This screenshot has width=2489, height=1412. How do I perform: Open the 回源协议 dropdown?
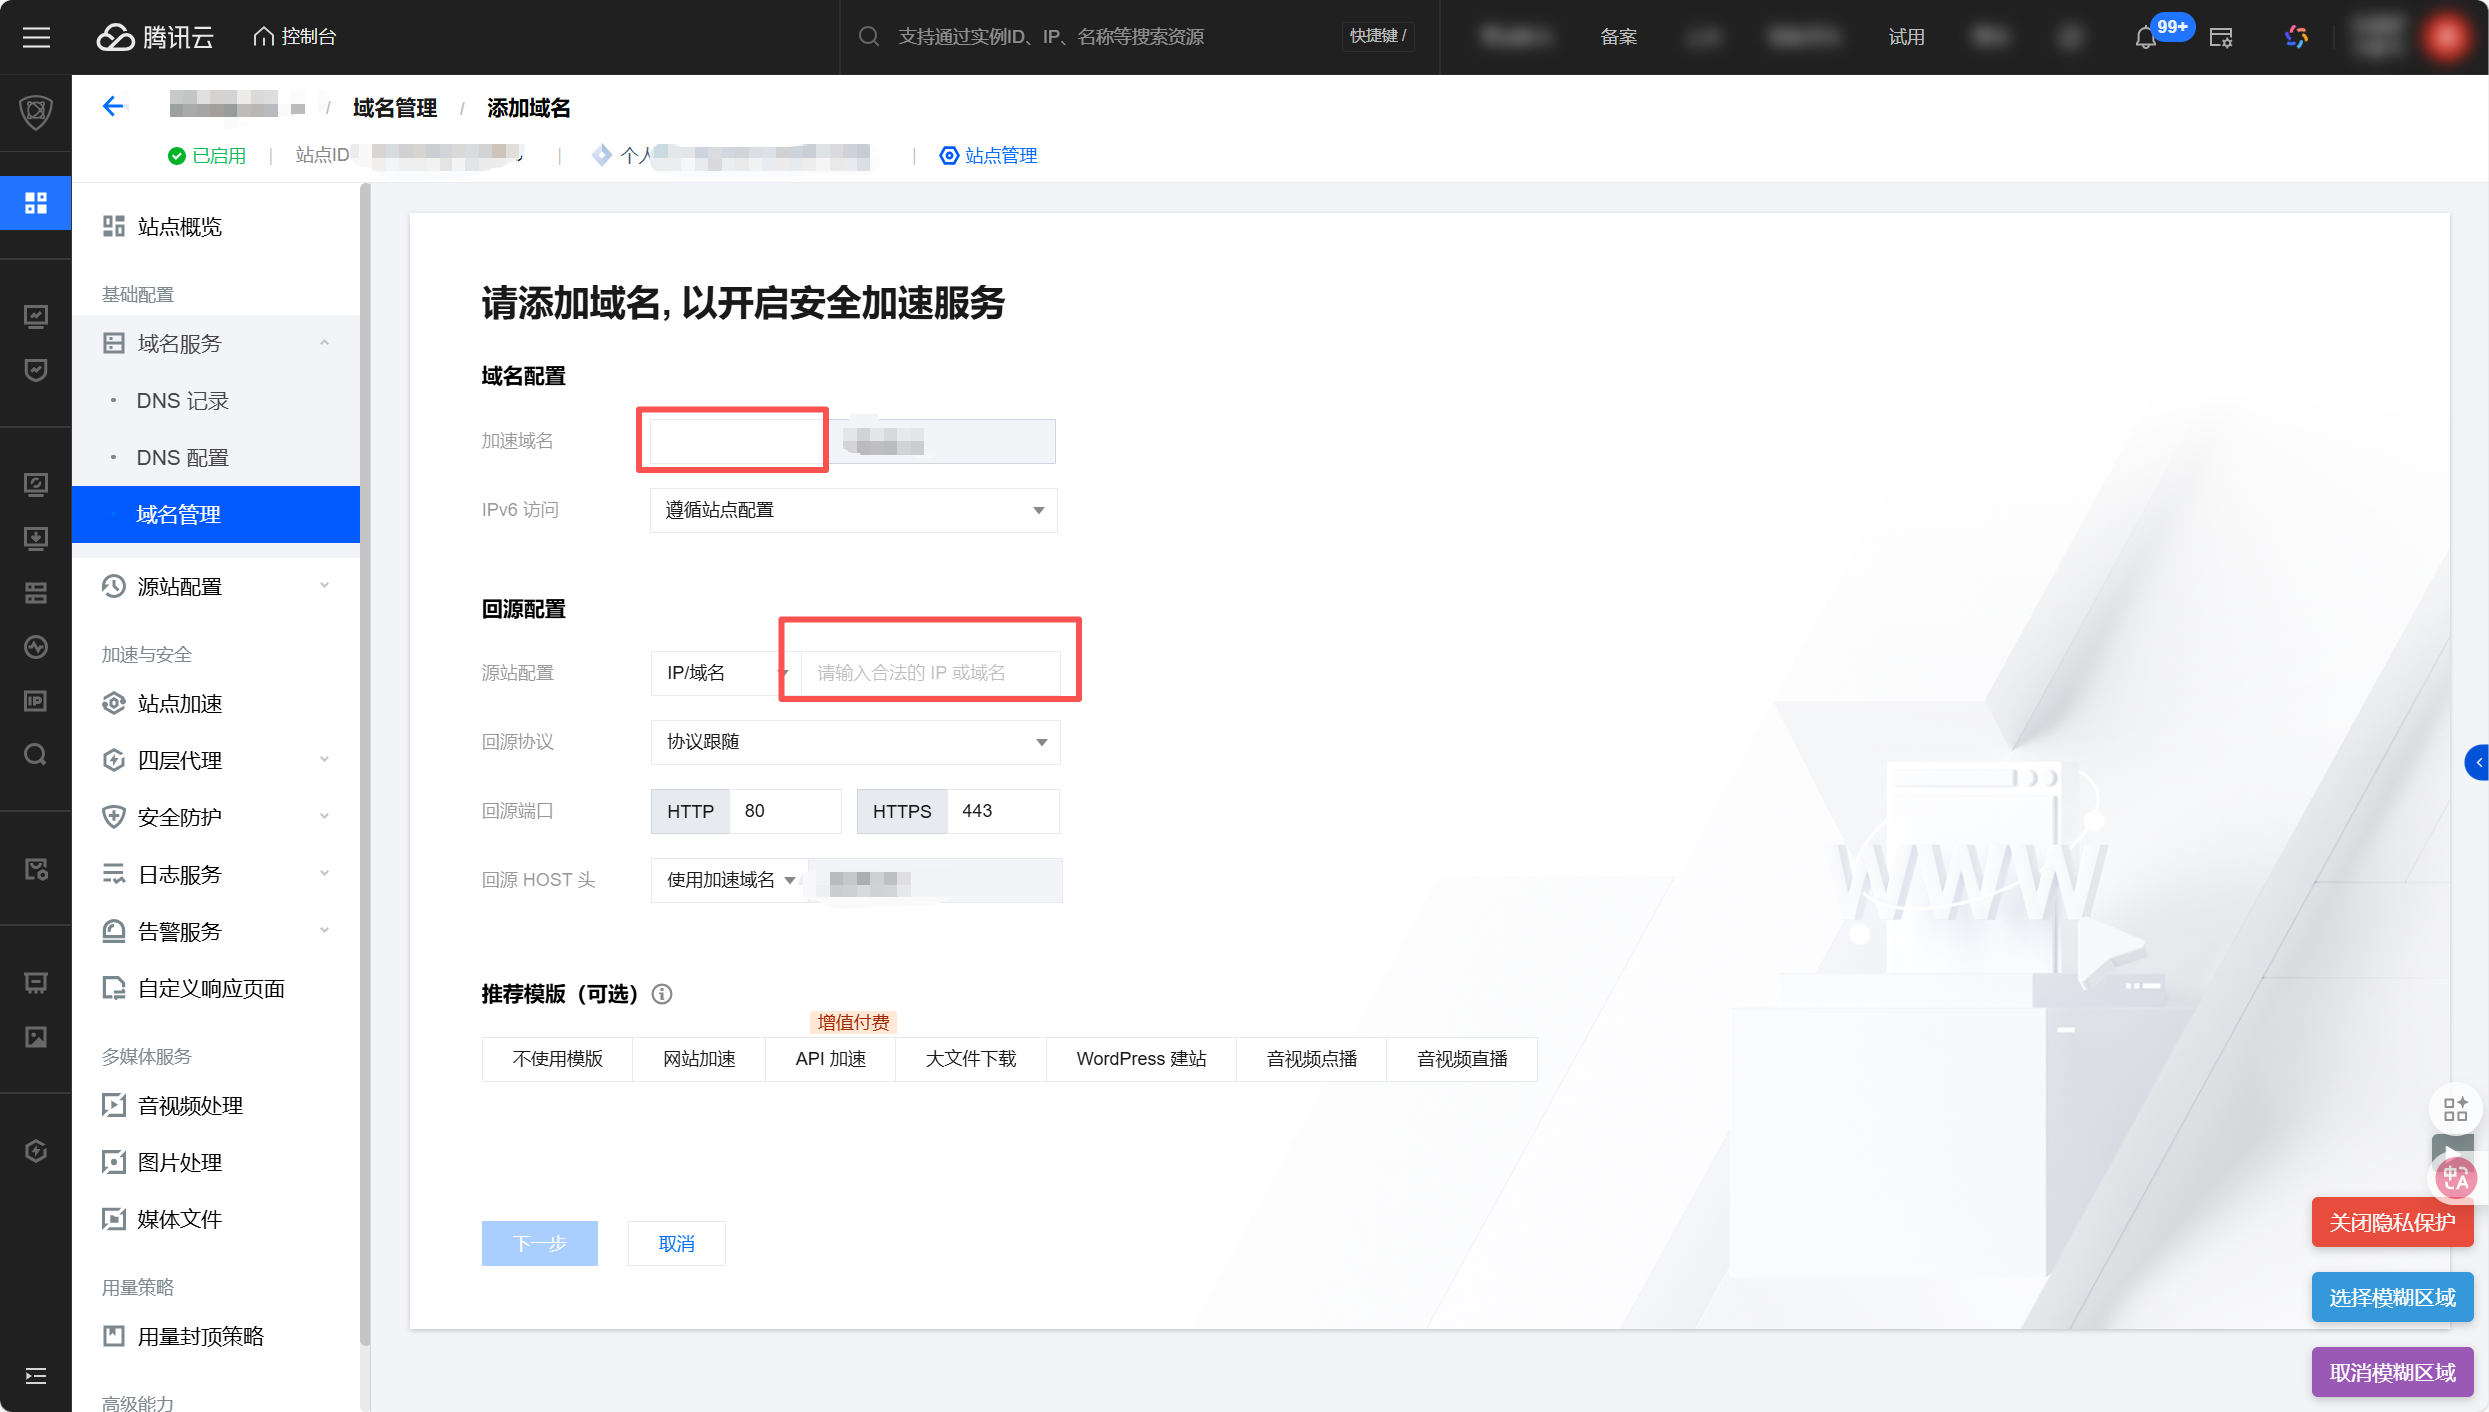(855, 742)
